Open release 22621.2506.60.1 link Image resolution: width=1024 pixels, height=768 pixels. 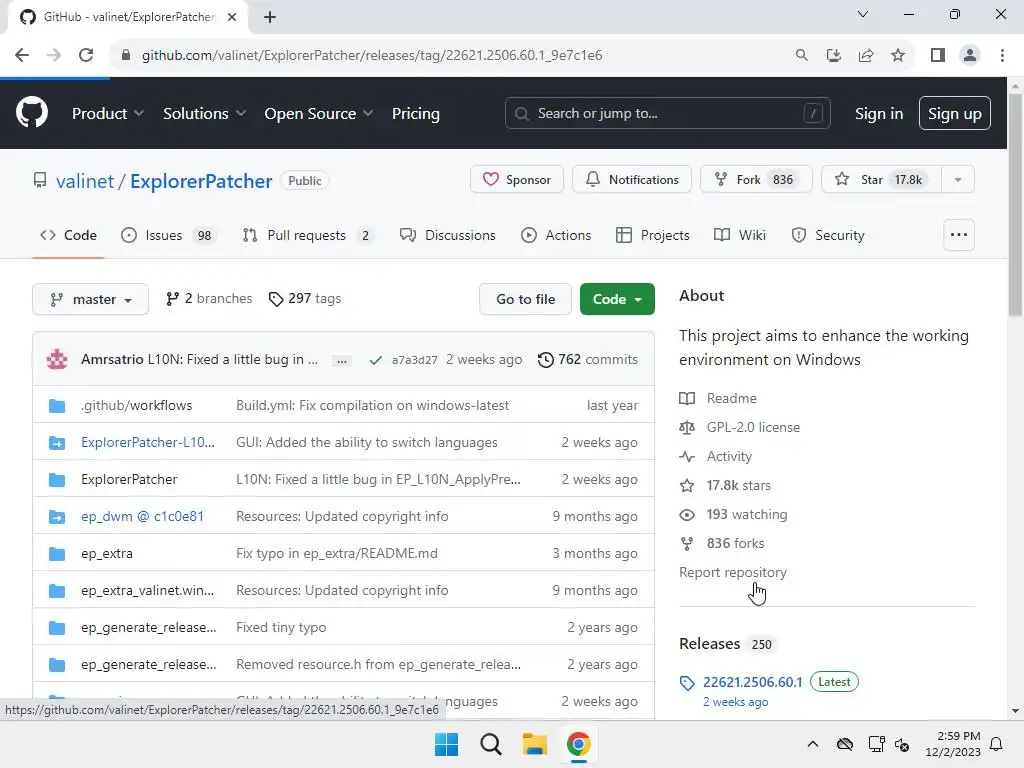tap(752, 682)
